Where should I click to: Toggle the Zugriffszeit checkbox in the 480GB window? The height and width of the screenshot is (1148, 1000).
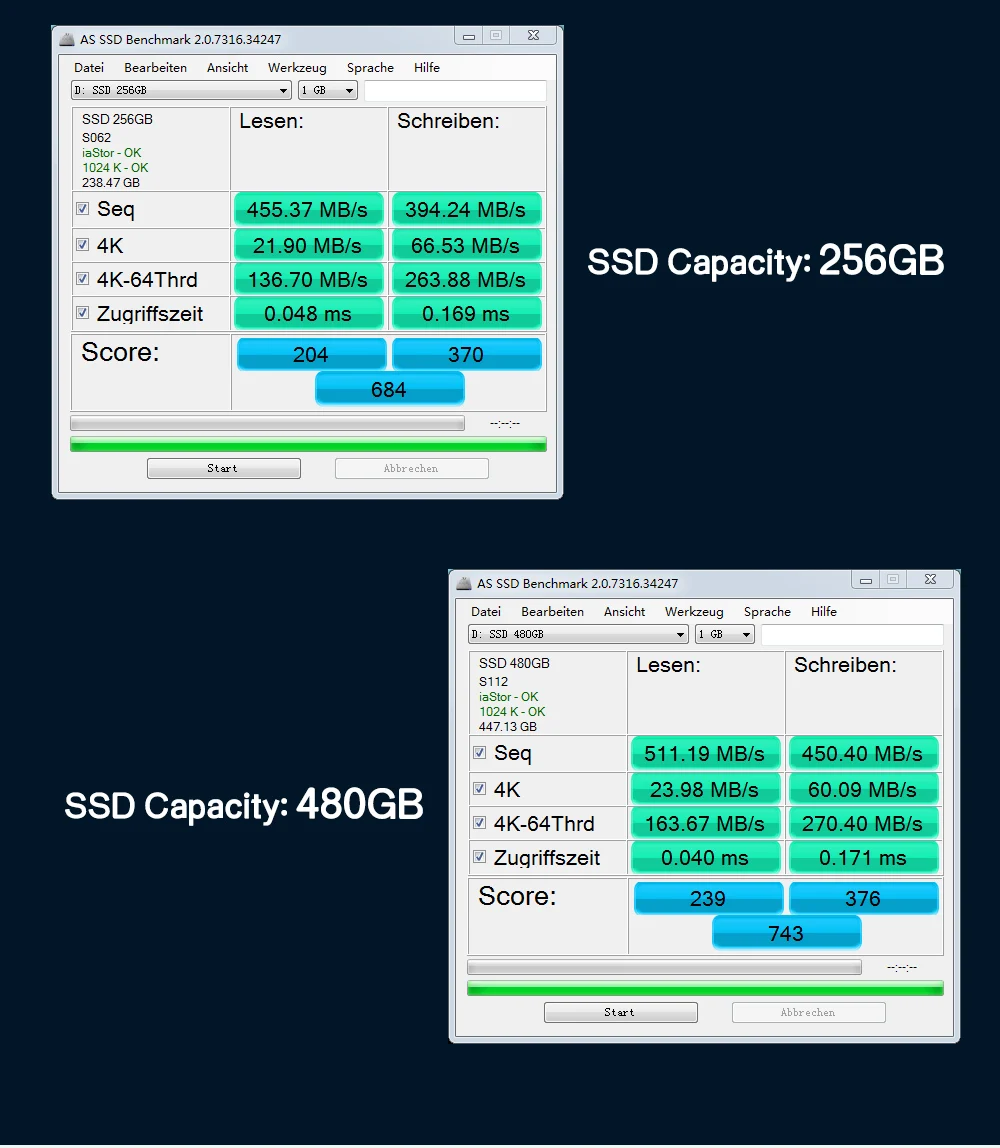coord(480,856)
